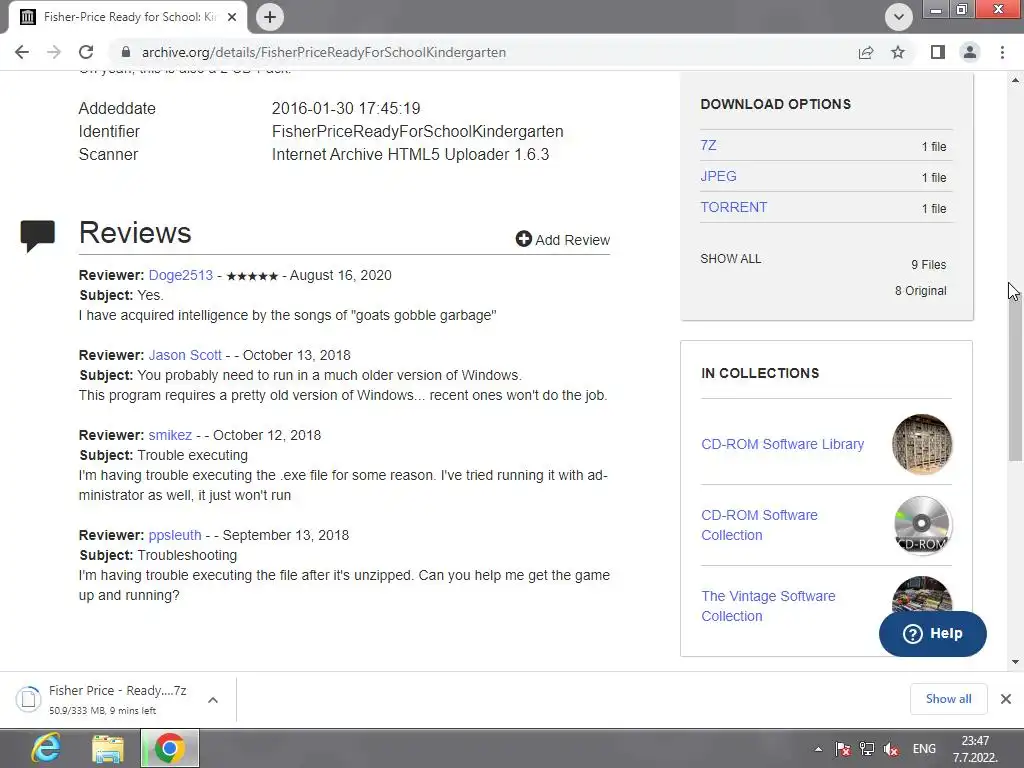This screenshot has width=1024, height=768.
Task: Open Chrome three-dot menu
Action: point(1002,52)
